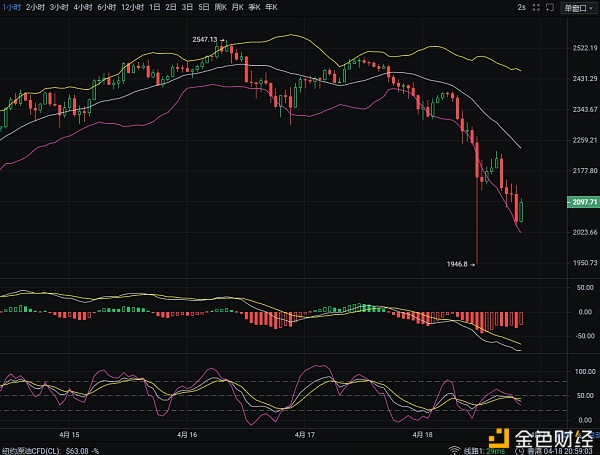Switch to the 6小时 timeframe
This screenshot has height=455, width=600.
[107, 7]
